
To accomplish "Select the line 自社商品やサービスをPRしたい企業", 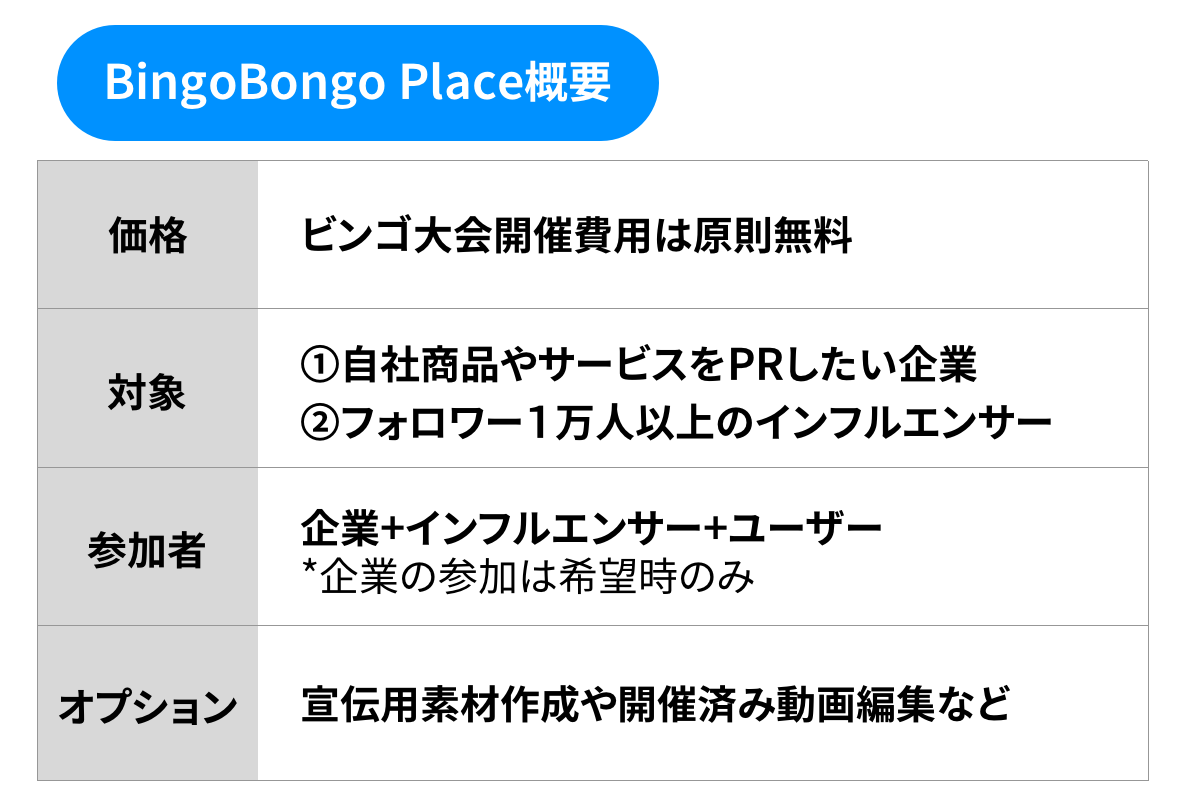I will point(659,366).
